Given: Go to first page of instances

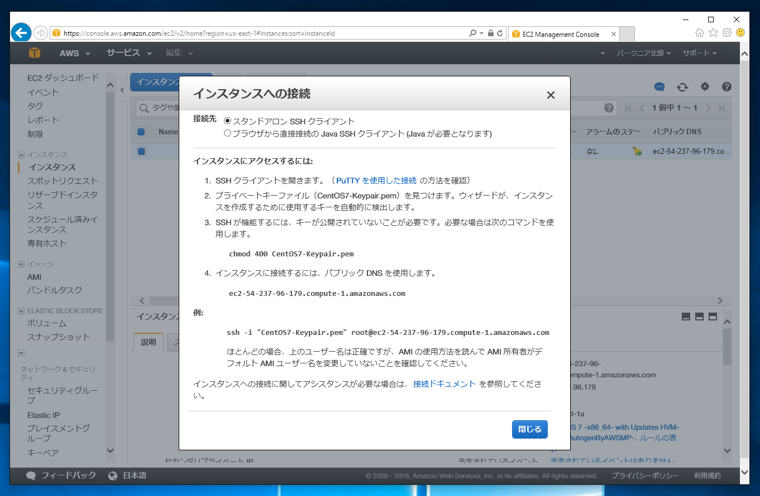Looking at the screenshot, I should tap(628, 108).
